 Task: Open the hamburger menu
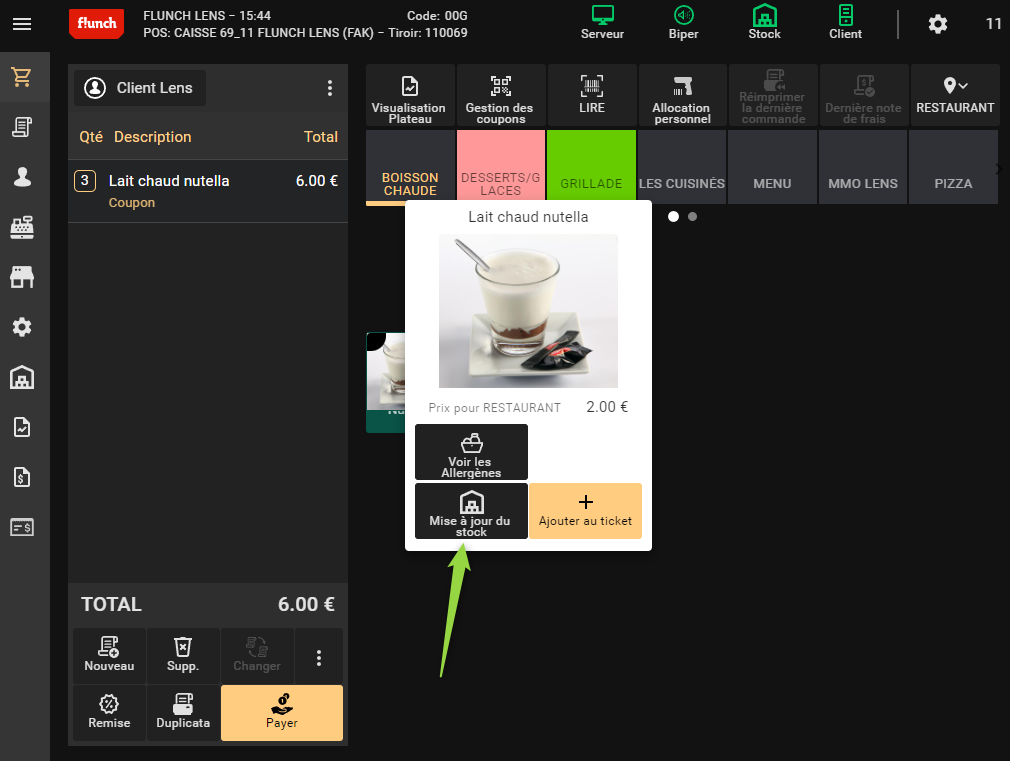click(22, 24)
